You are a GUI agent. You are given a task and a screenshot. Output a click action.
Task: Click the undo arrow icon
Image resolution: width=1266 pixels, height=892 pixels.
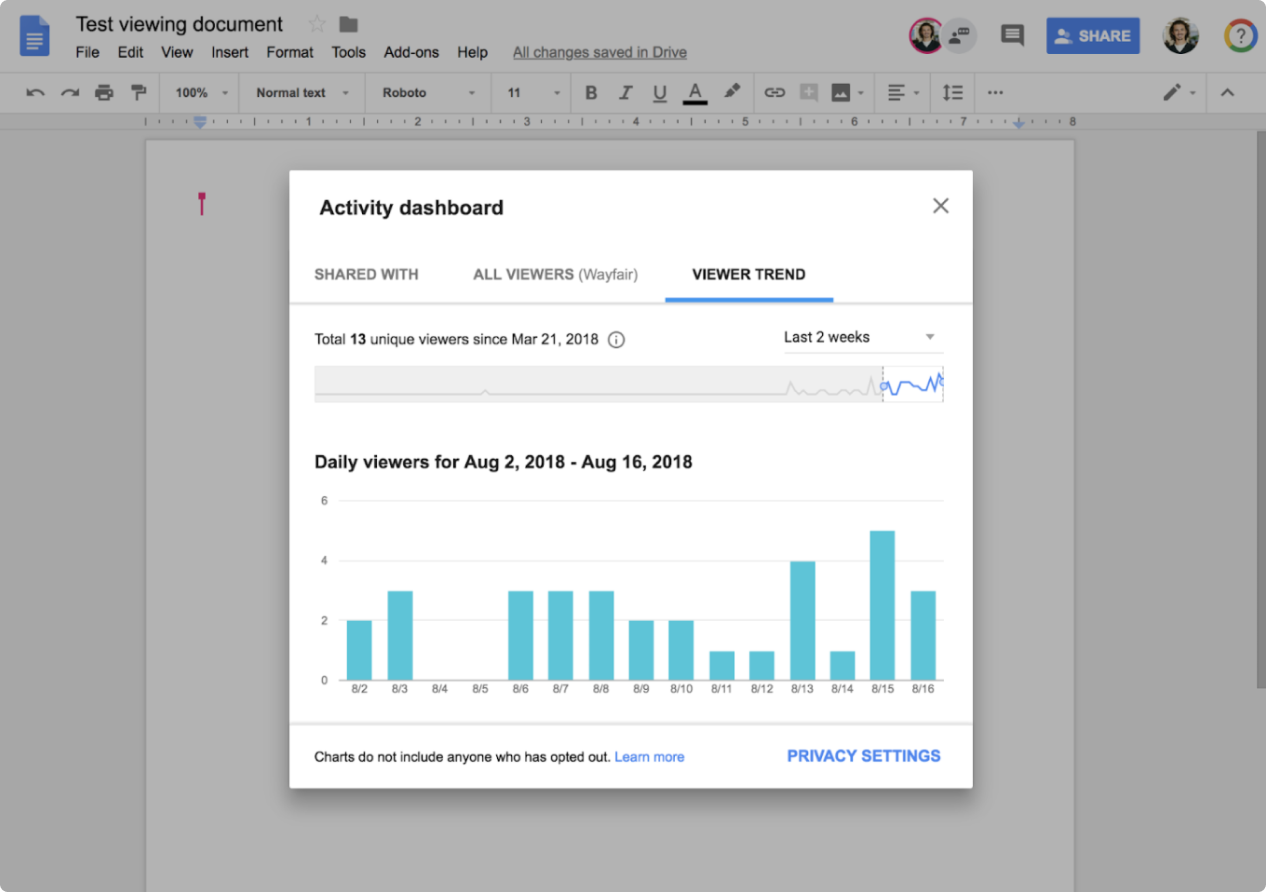coord(36,93)
